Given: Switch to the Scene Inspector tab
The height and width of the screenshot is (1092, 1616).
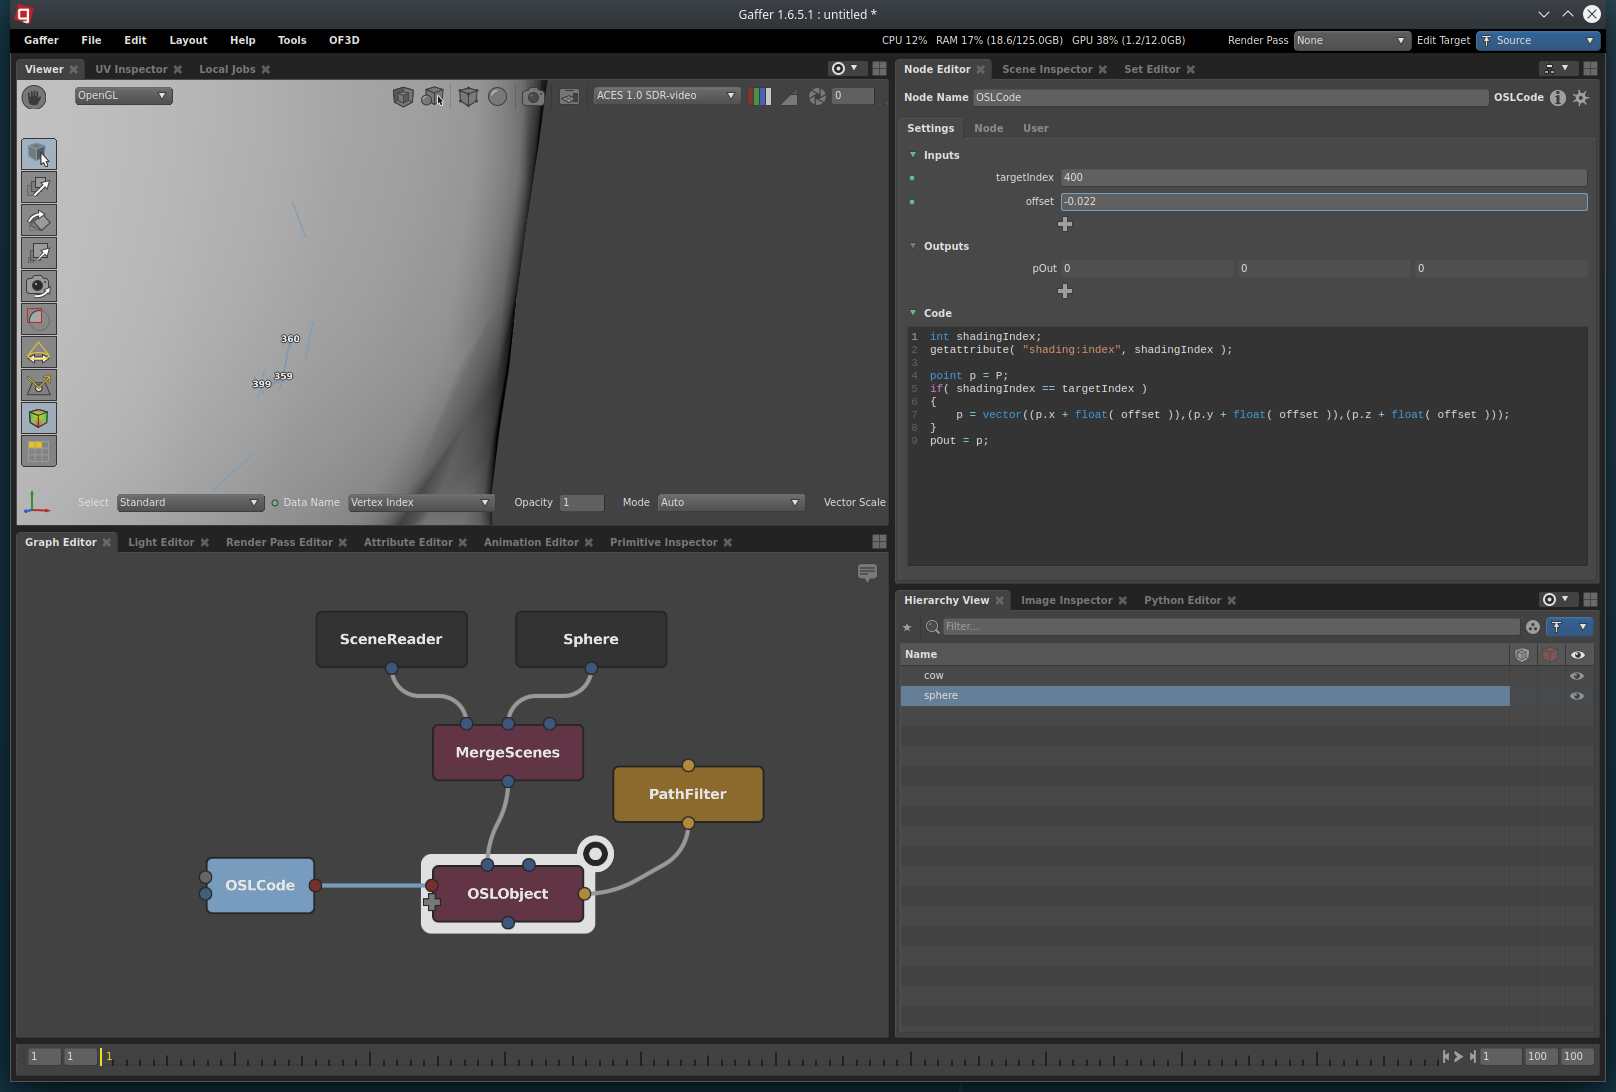Looking at the screenshot, I should point(1047,69).
